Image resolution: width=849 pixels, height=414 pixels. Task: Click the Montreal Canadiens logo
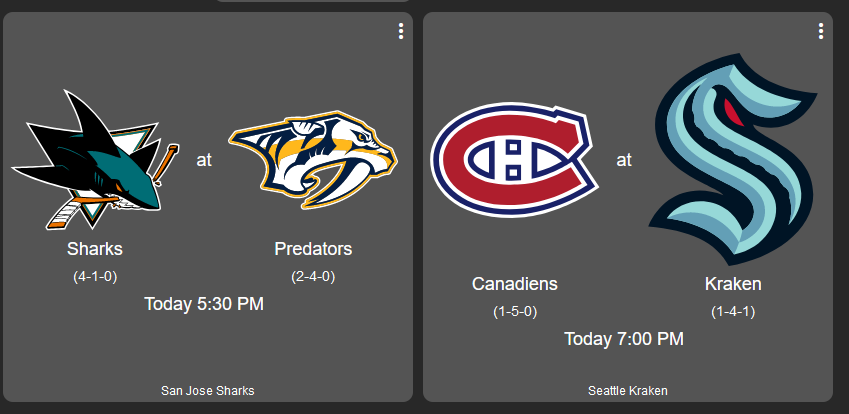[515, 160]
